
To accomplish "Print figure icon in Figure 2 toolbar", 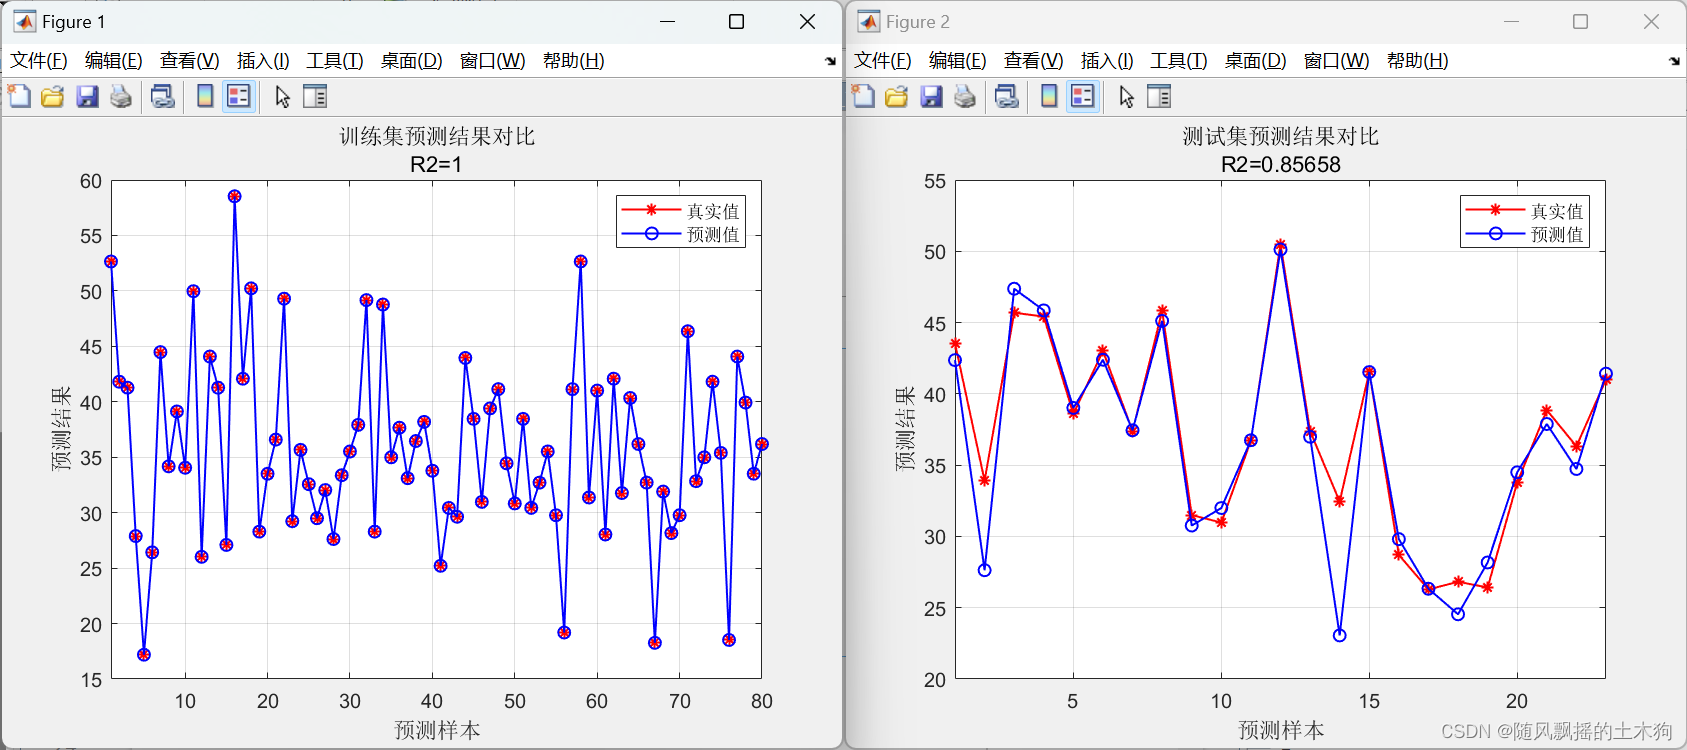I will click(965, 96).
